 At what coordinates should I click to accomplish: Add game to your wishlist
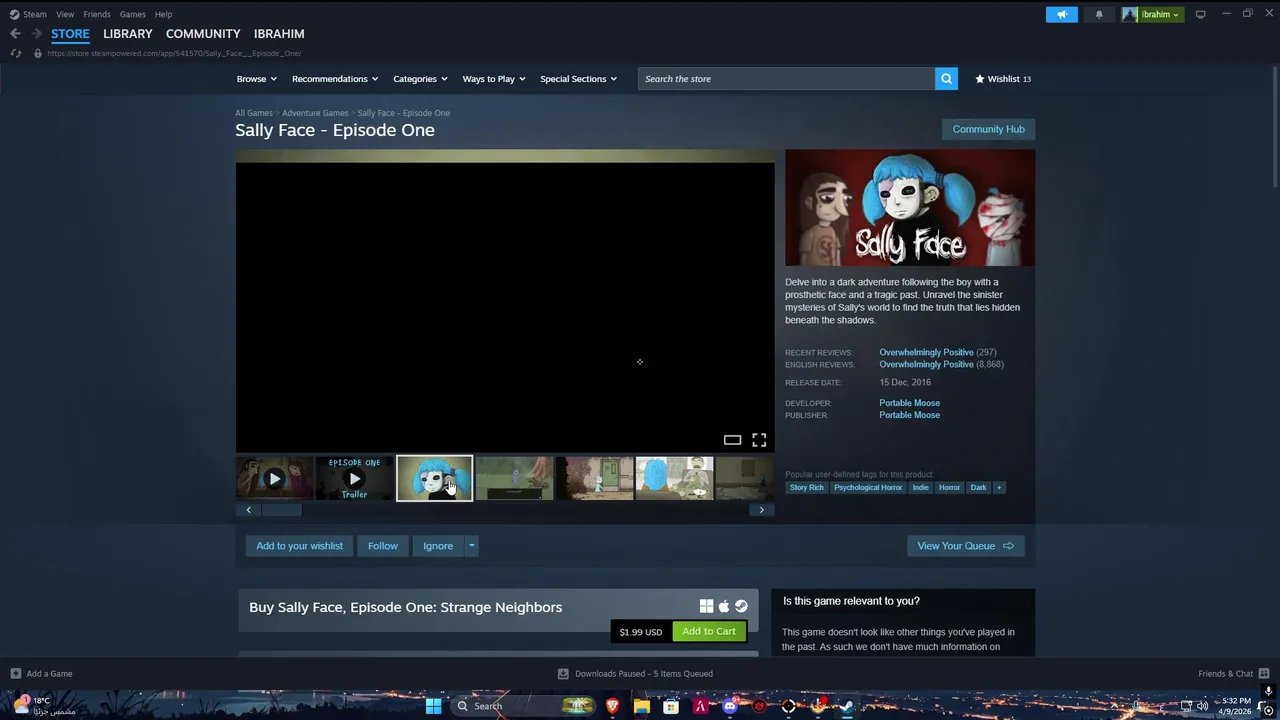pos(299,546)
